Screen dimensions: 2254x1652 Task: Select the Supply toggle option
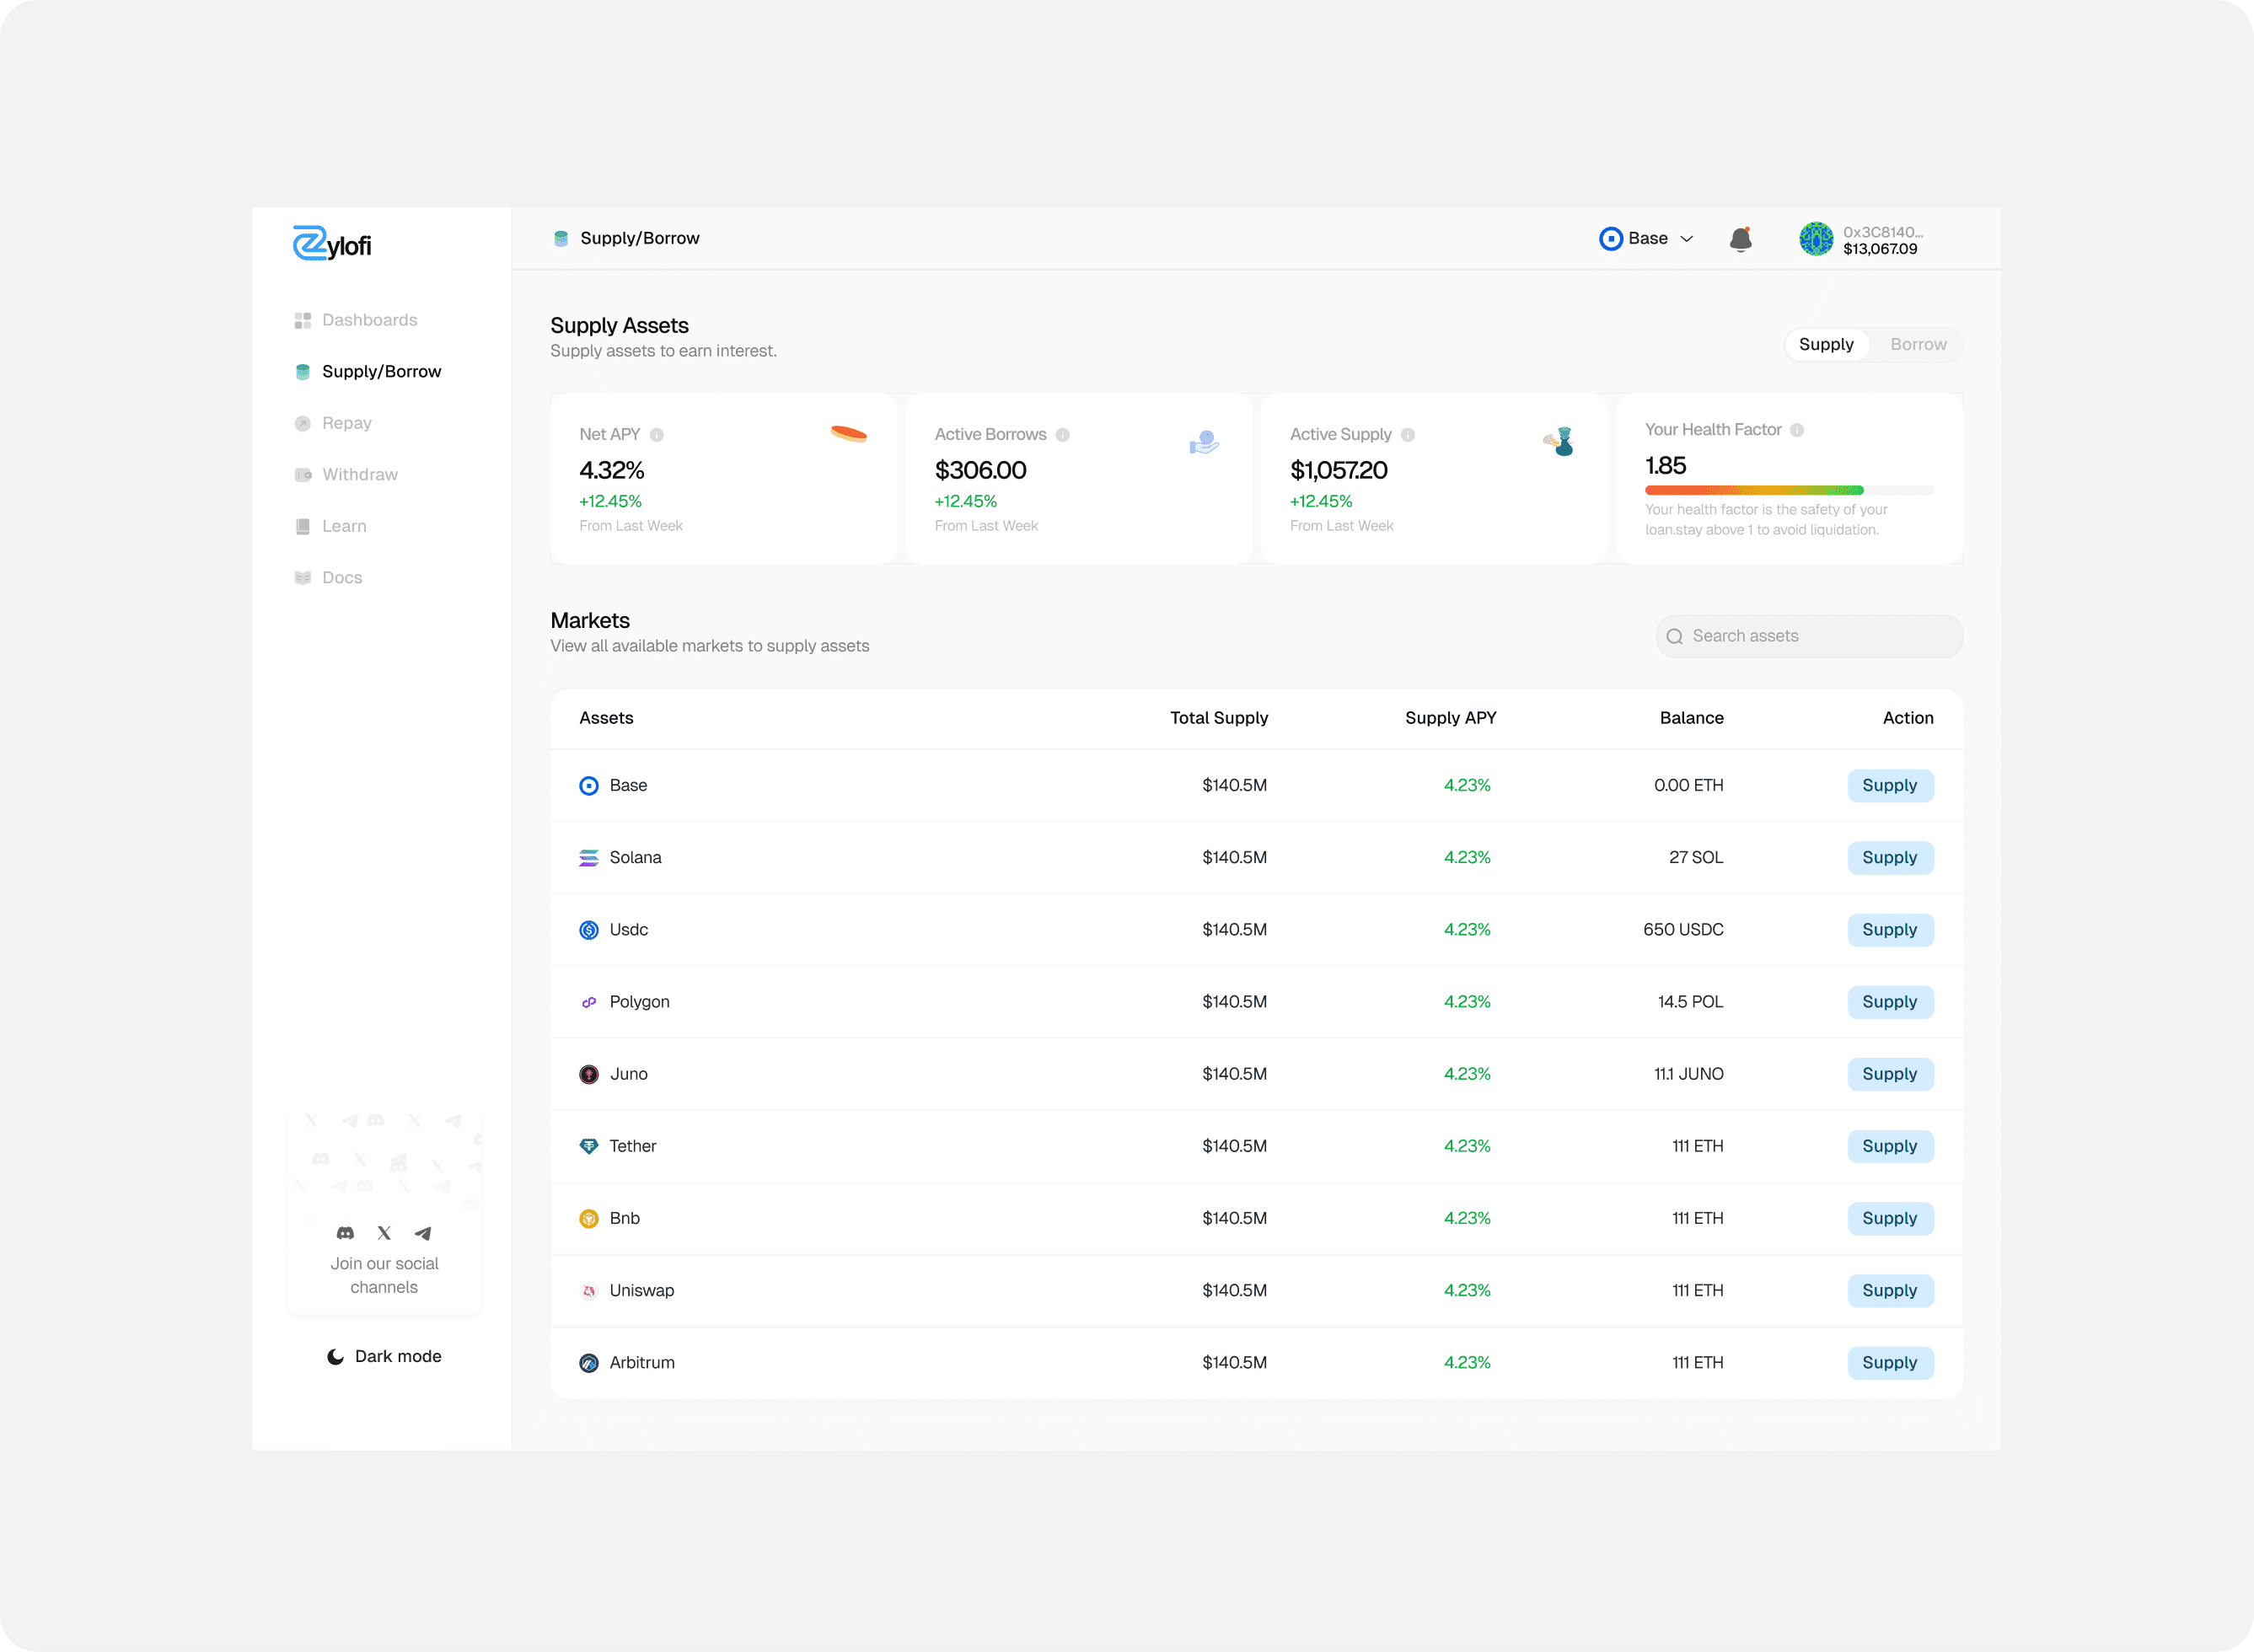coord(1826,344)
